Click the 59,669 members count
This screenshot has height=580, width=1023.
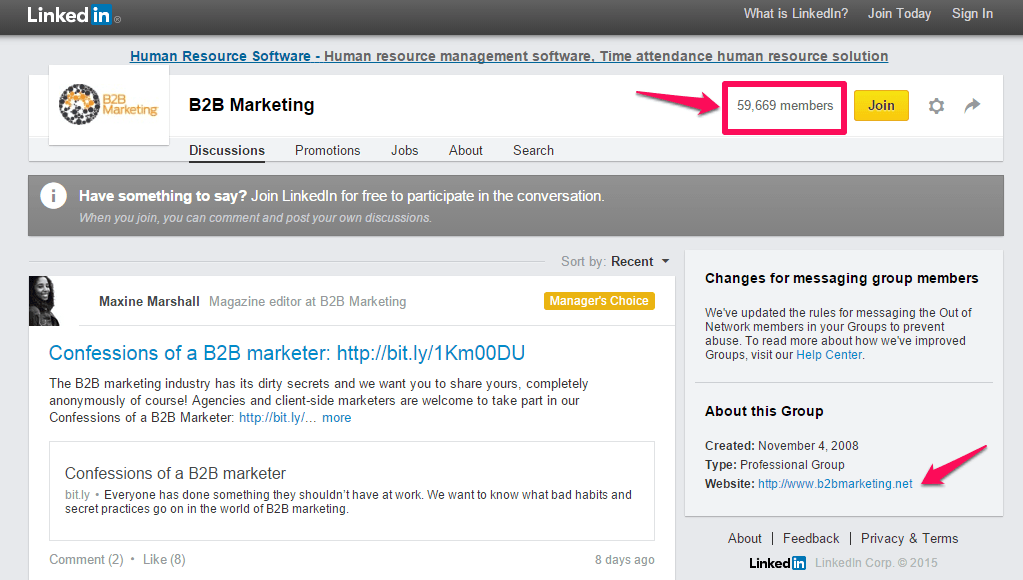click(785, 106)
